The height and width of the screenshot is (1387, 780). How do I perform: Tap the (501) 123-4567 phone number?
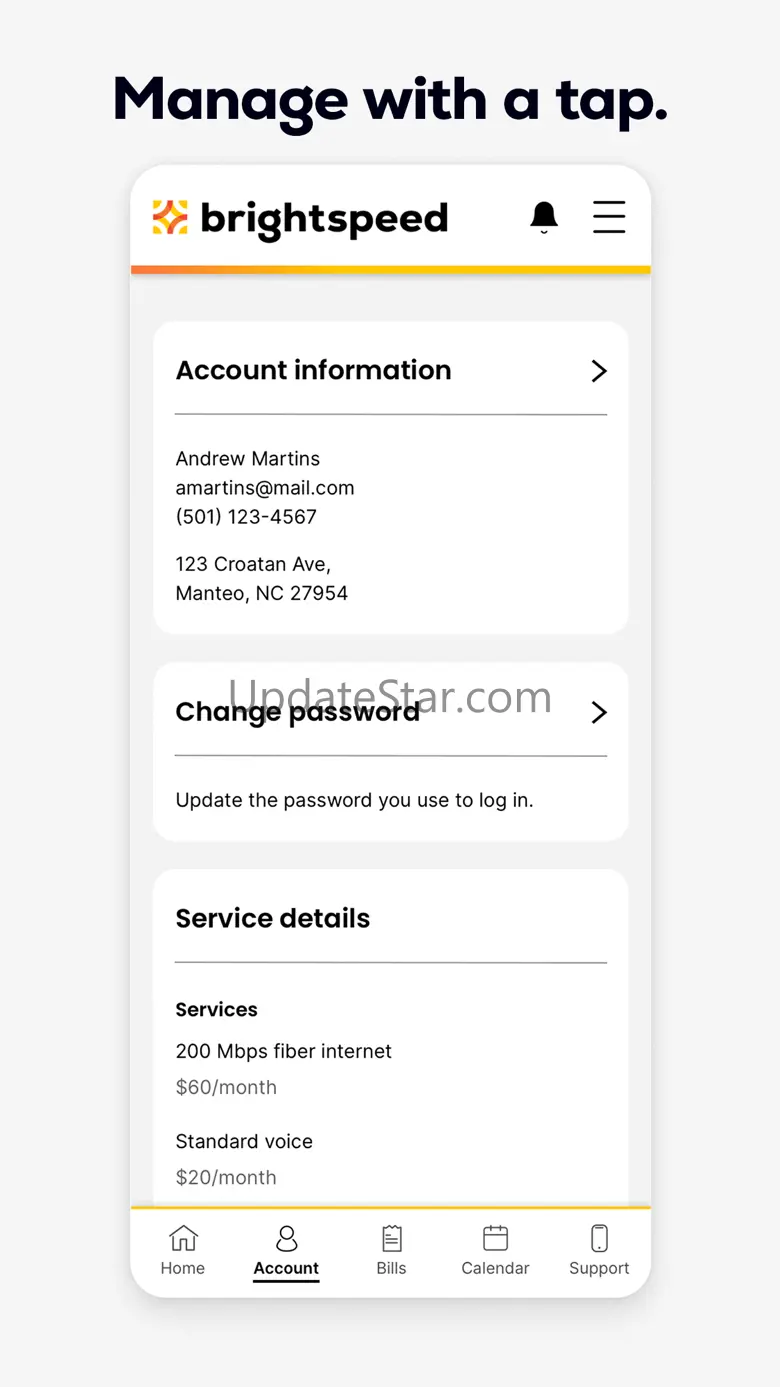(246, 517)
